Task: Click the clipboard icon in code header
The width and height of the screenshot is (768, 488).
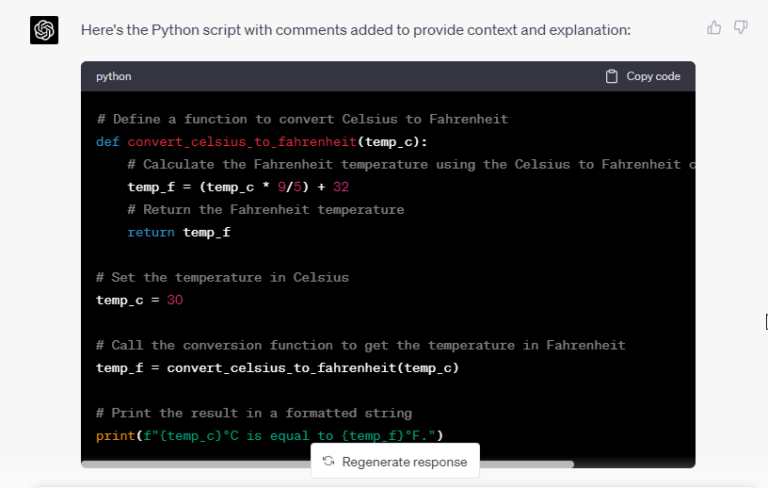Action: (612, 76)
